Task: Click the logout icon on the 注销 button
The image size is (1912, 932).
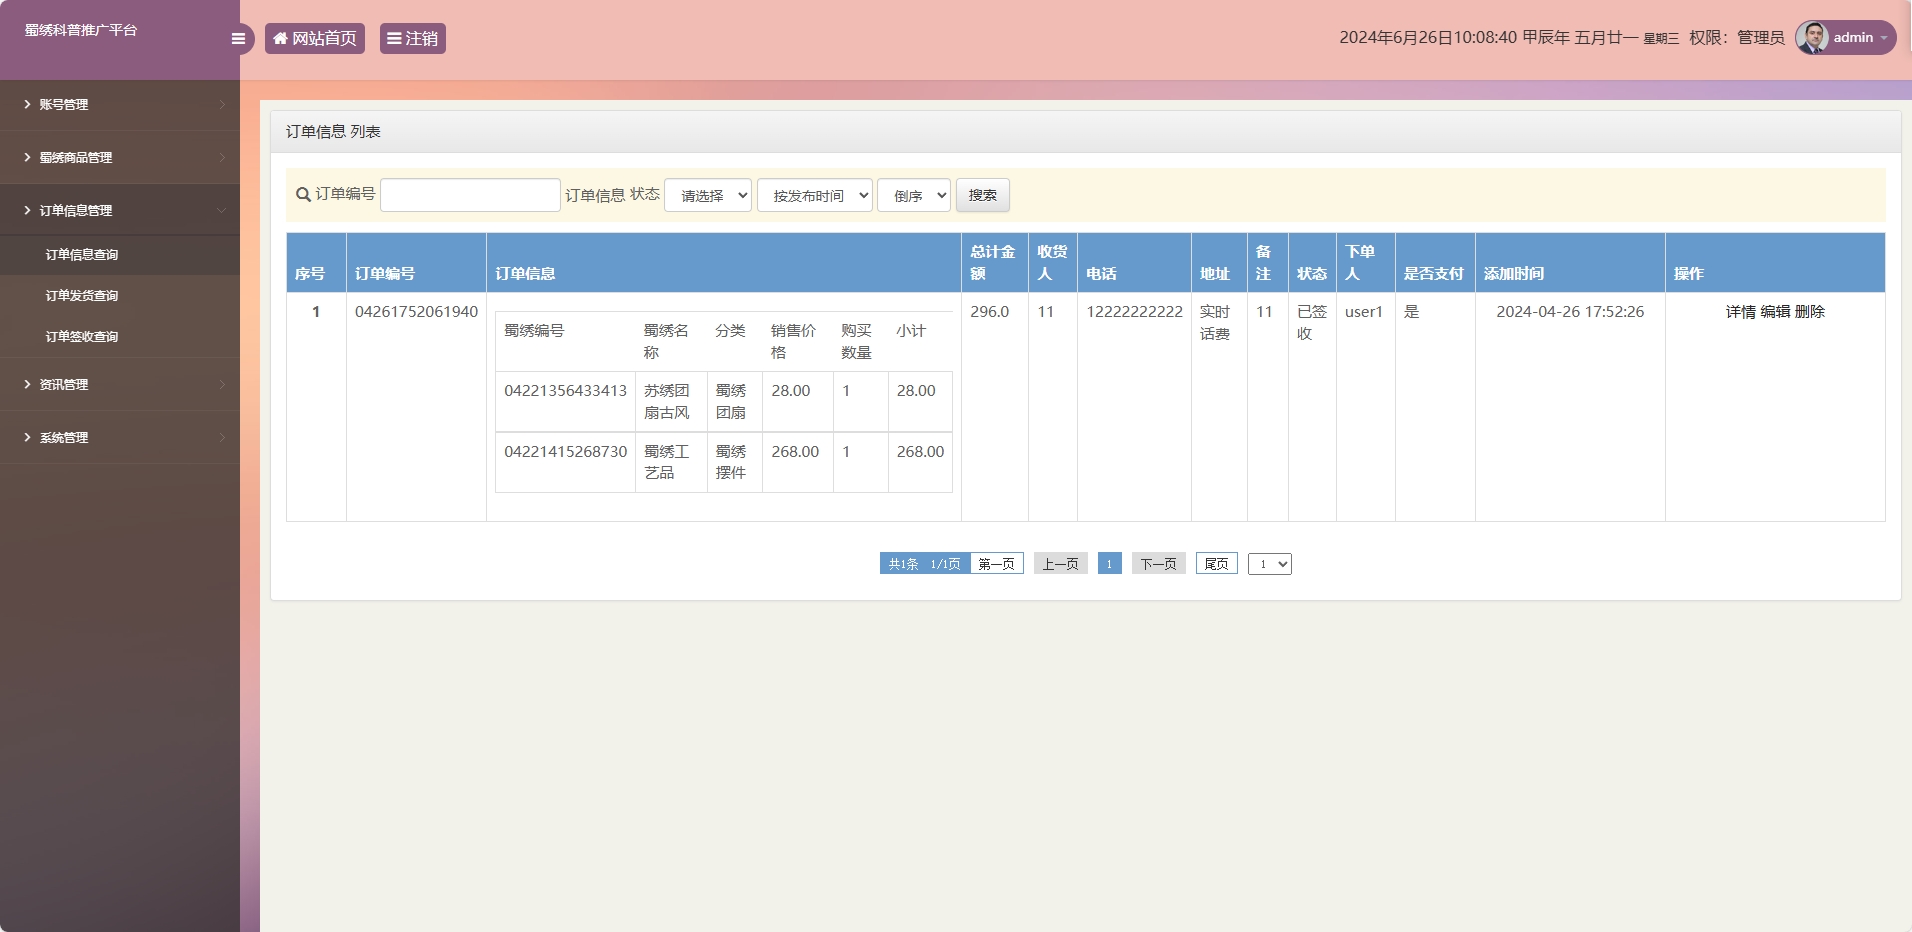Action: (395, 38)
